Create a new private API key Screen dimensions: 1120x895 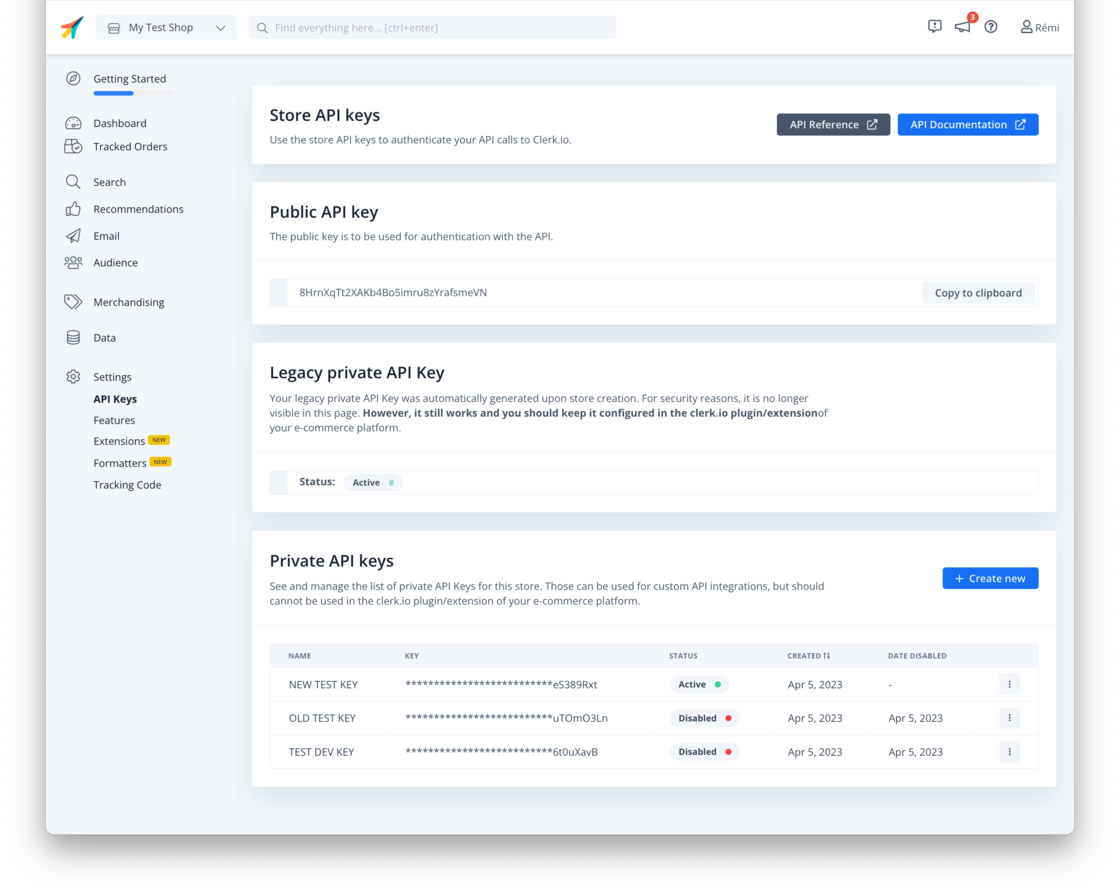click(x=990, y=578)
